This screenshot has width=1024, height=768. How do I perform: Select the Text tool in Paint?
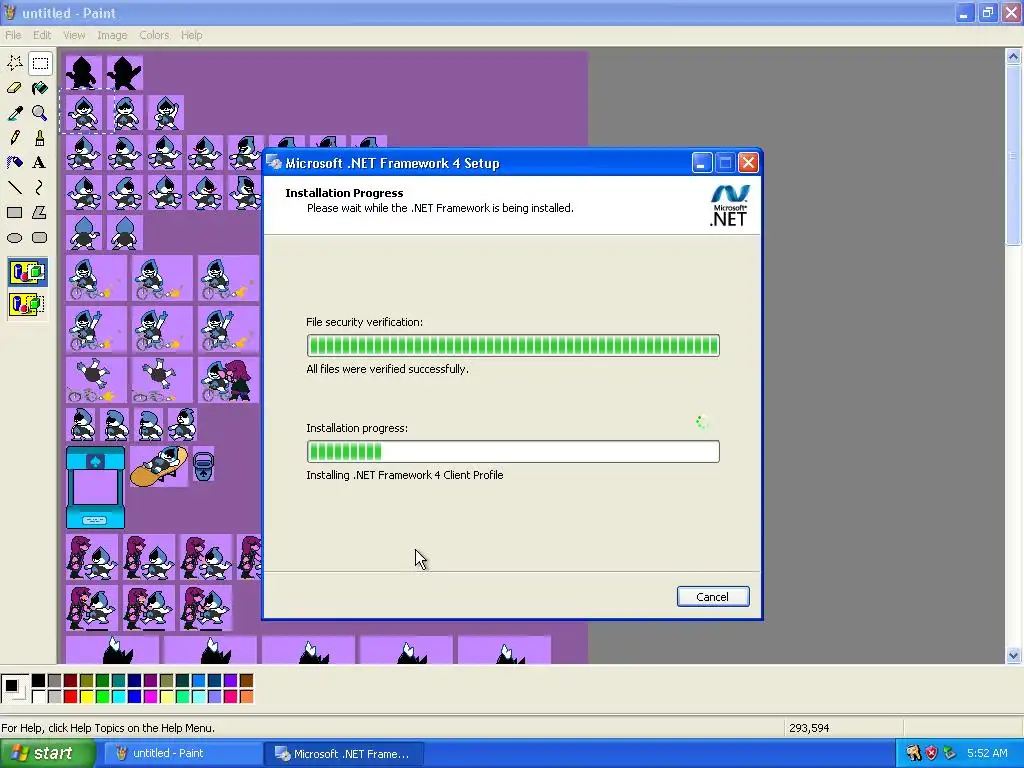(40, 163)
